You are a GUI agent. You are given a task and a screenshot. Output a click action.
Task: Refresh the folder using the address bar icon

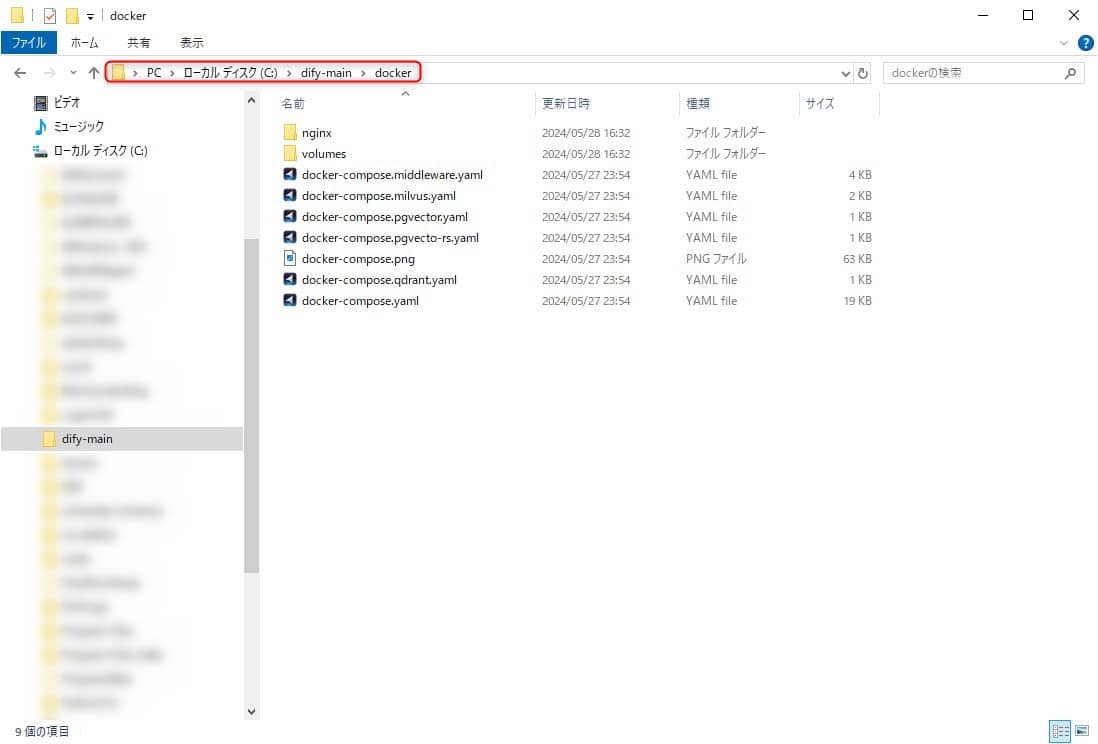click(862, 72)
